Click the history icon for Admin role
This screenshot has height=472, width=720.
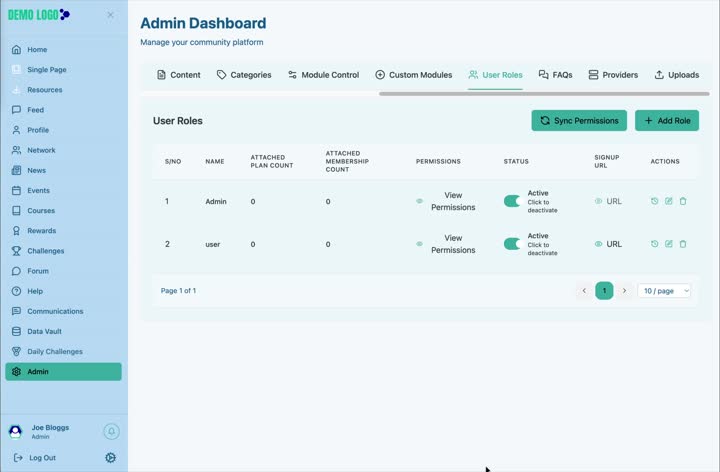655,201
